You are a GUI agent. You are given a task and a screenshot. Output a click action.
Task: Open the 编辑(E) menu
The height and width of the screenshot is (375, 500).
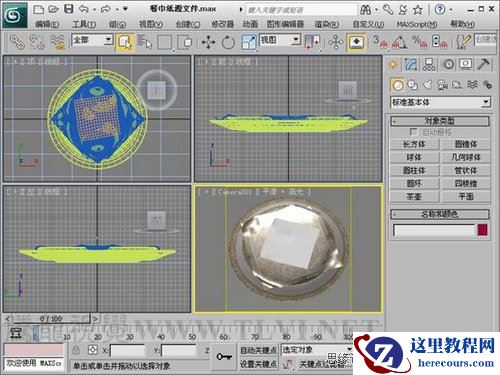point(47,24)
